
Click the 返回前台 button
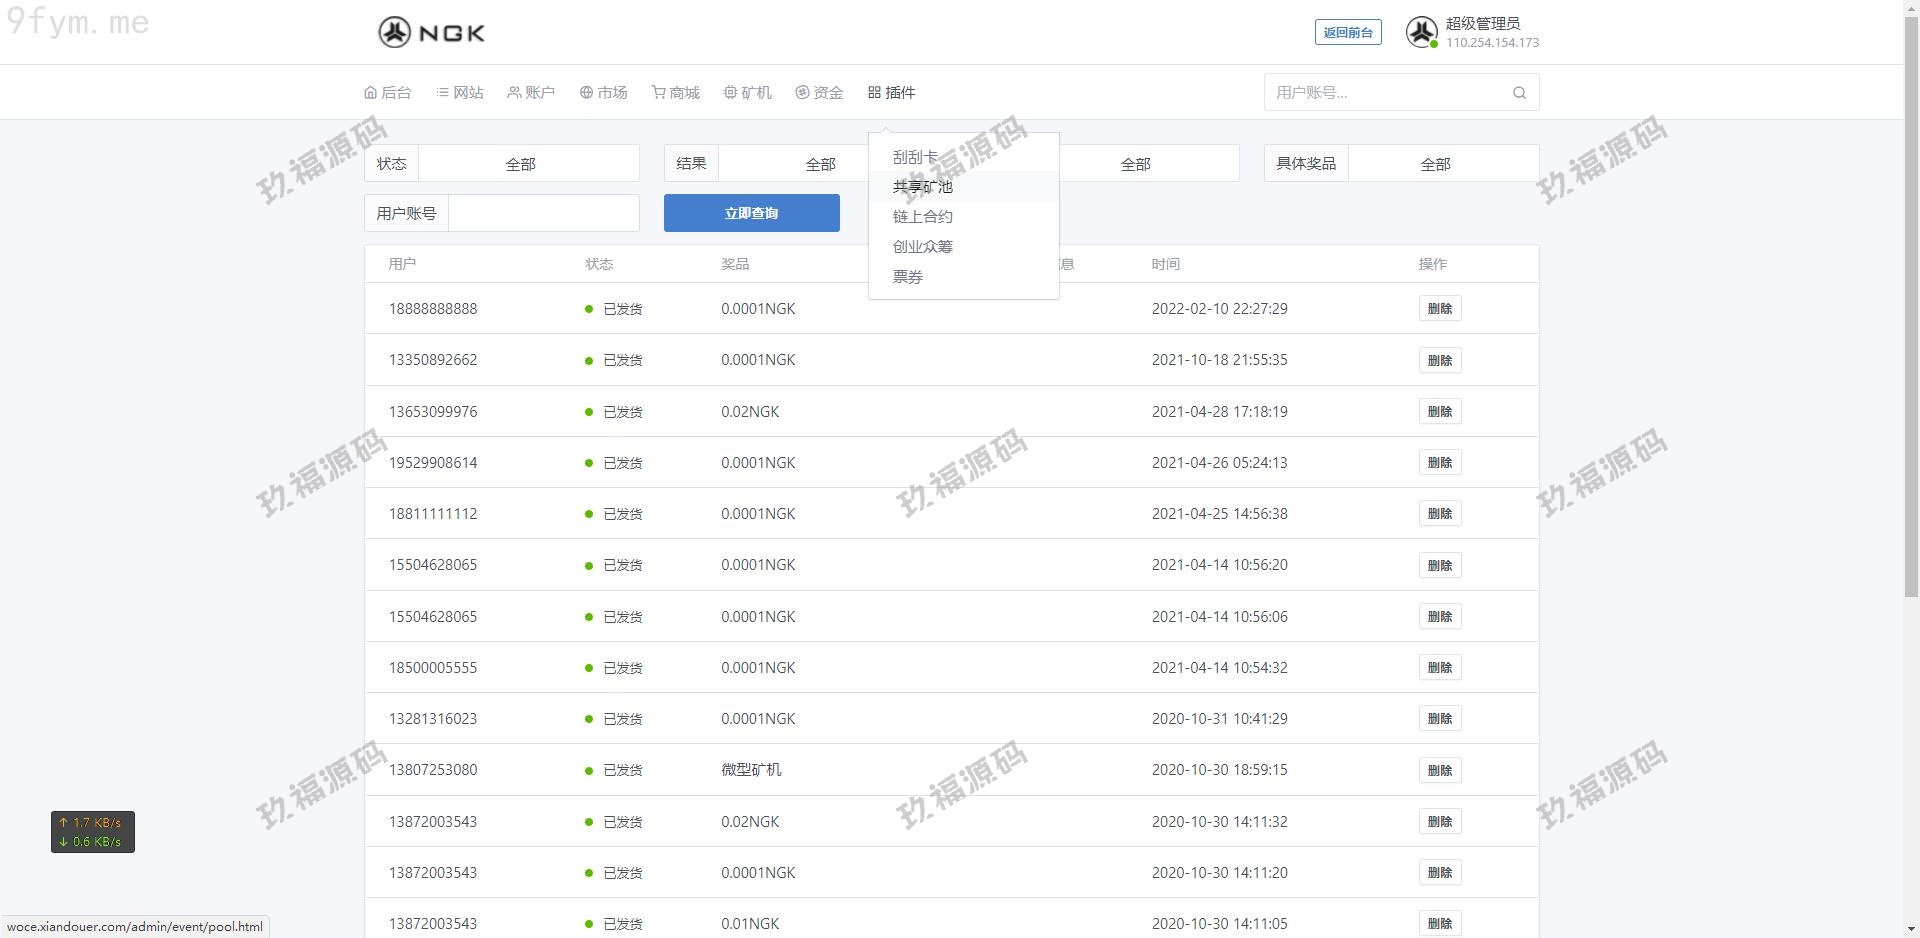[1347, 33]
